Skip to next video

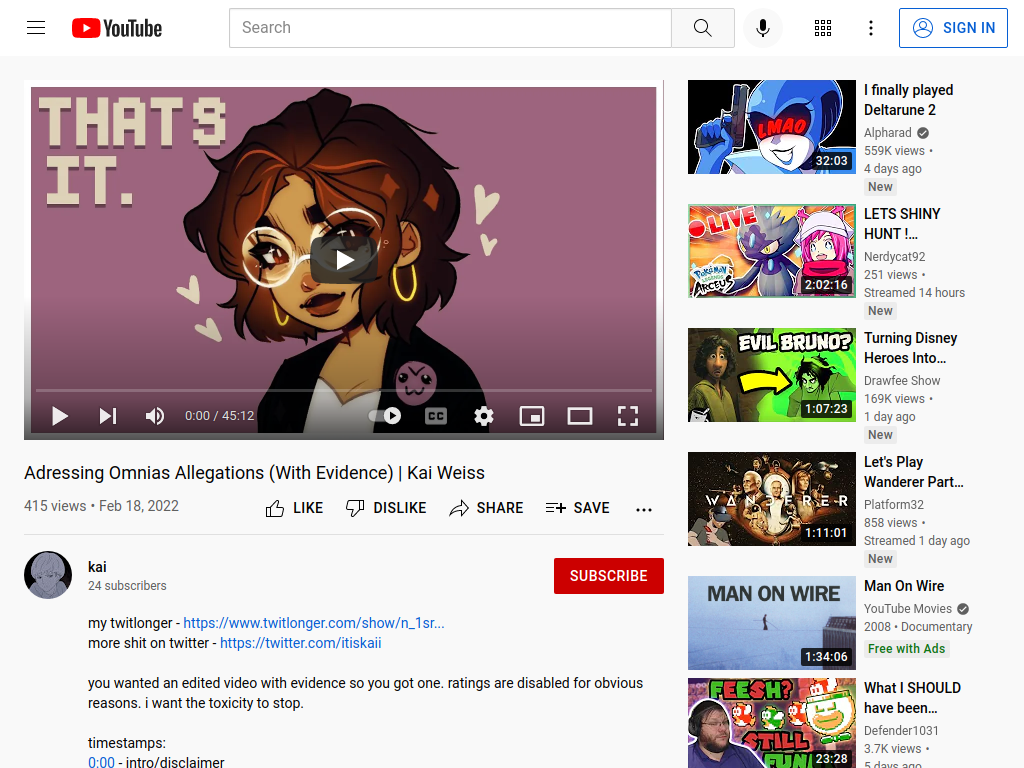(x=108, y=416)
